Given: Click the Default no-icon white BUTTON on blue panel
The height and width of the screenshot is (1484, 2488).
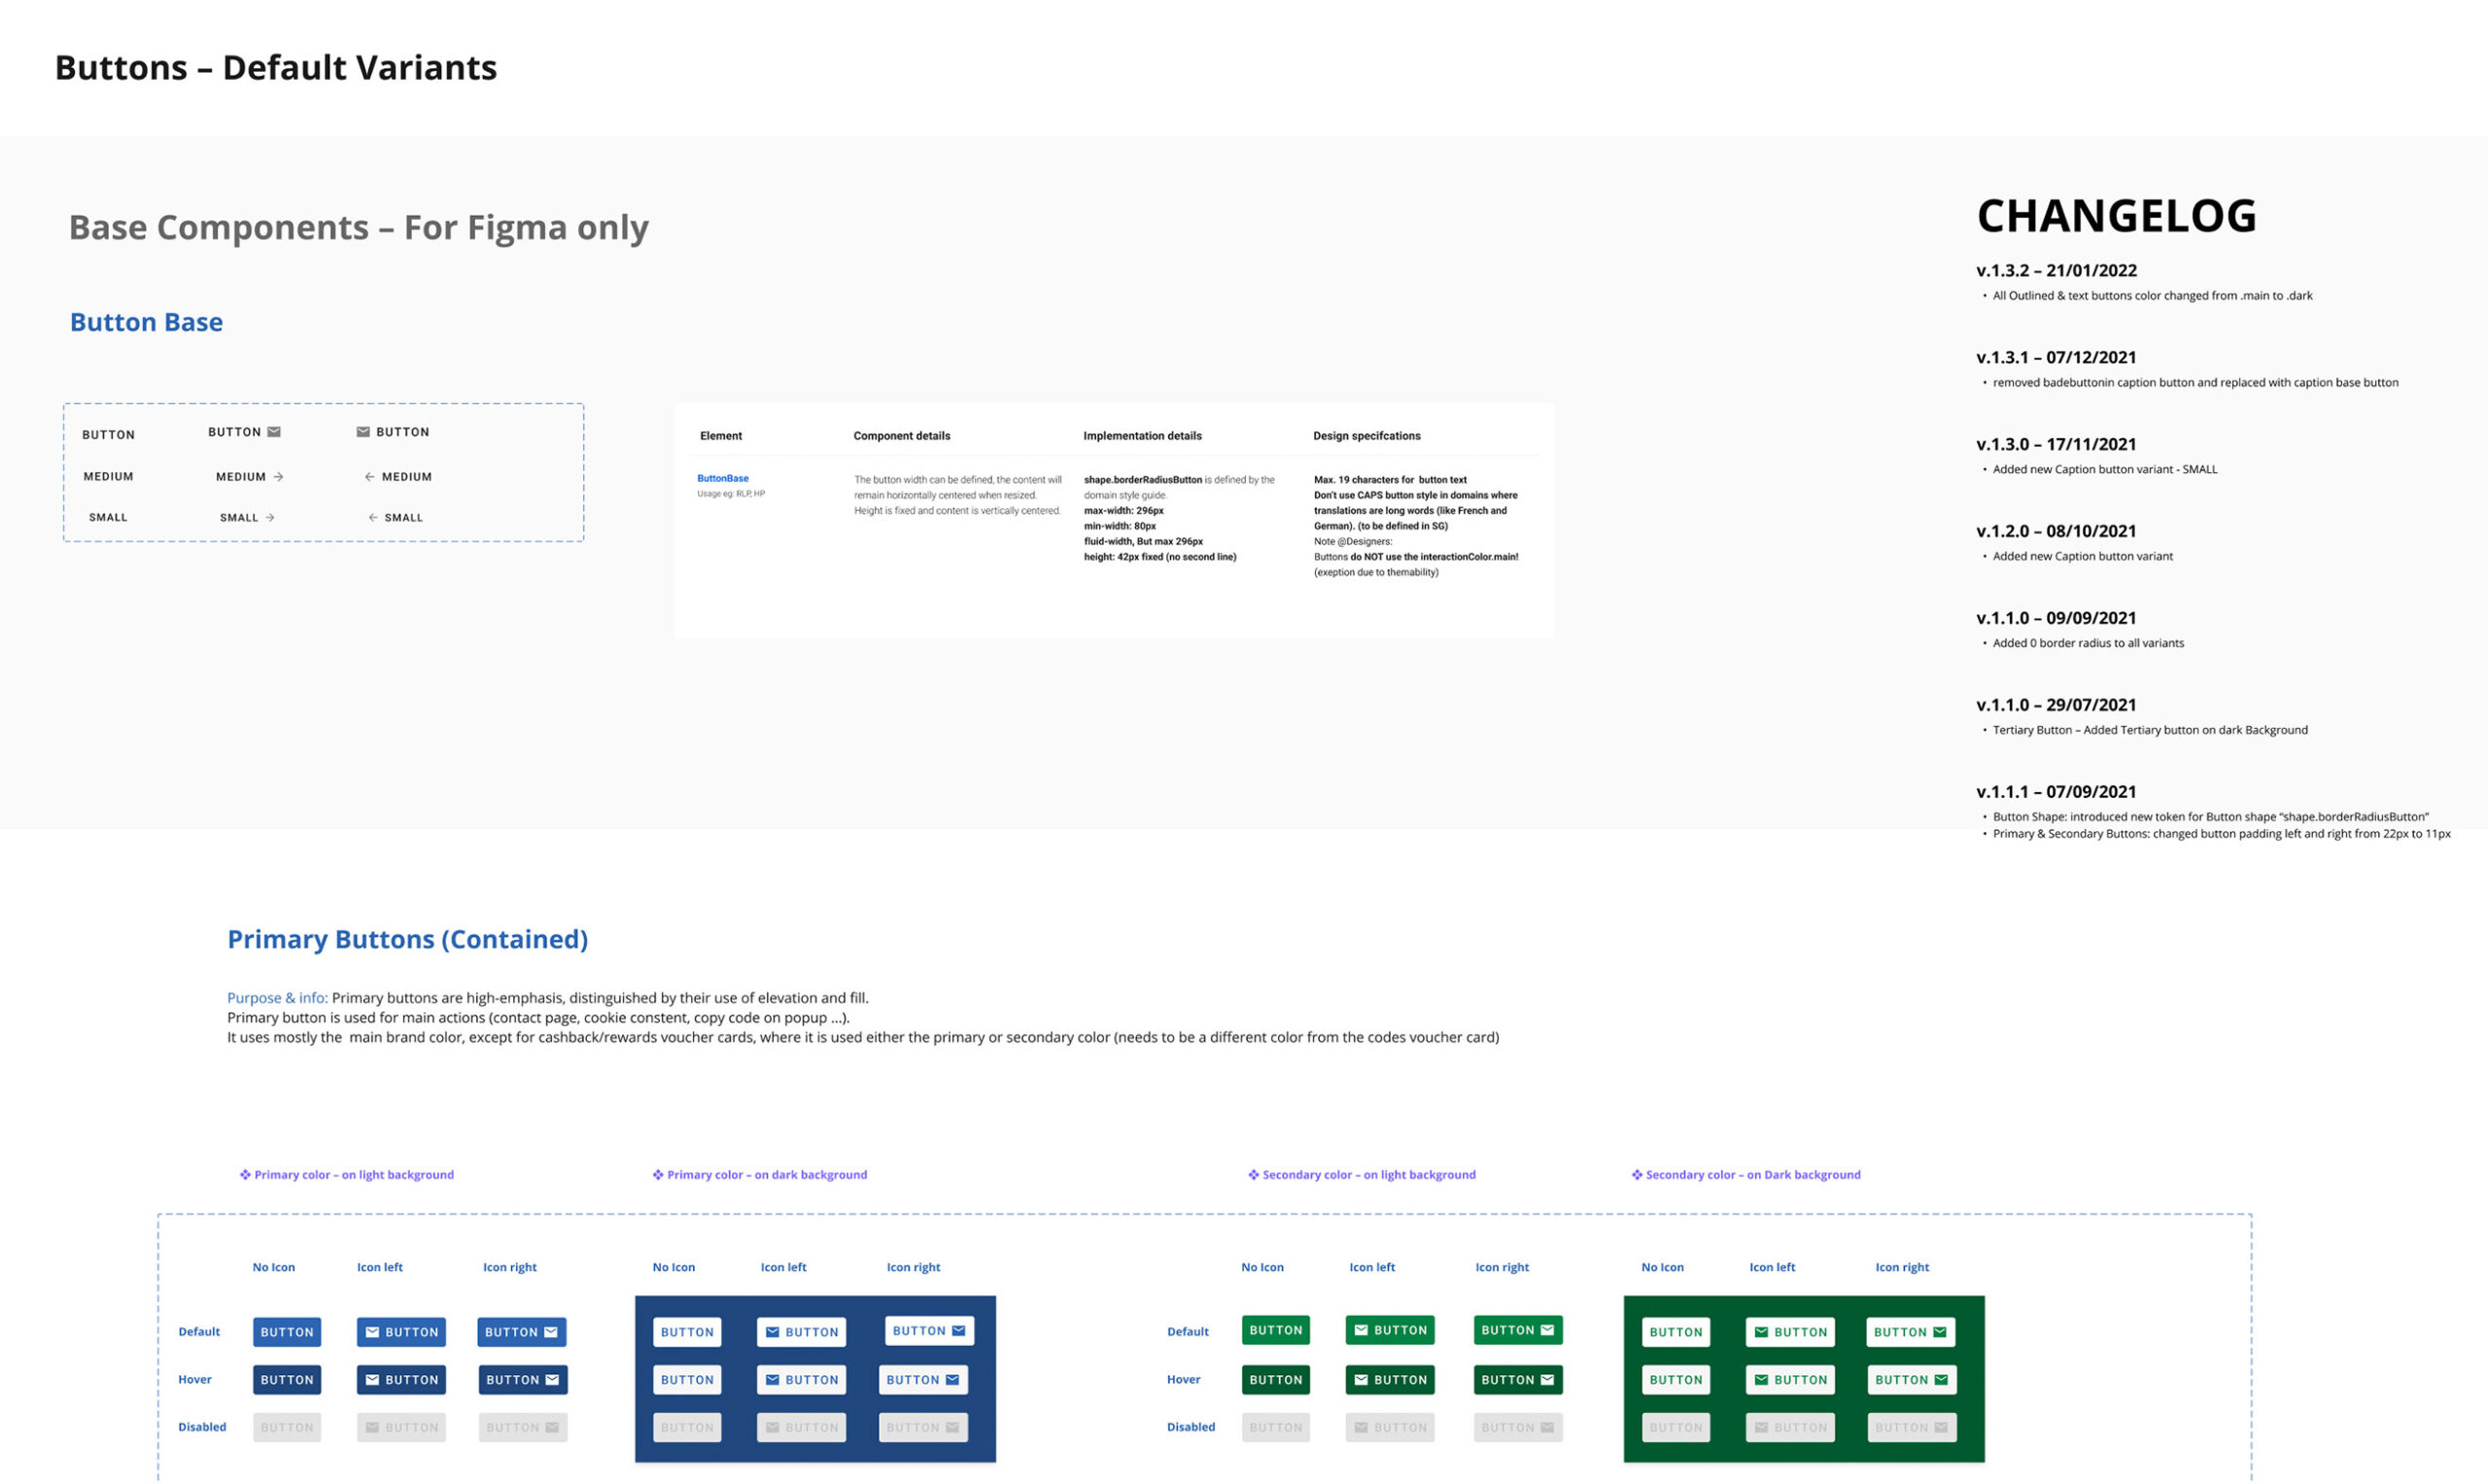Looking at the screenshot, I should click(687, 1332).
